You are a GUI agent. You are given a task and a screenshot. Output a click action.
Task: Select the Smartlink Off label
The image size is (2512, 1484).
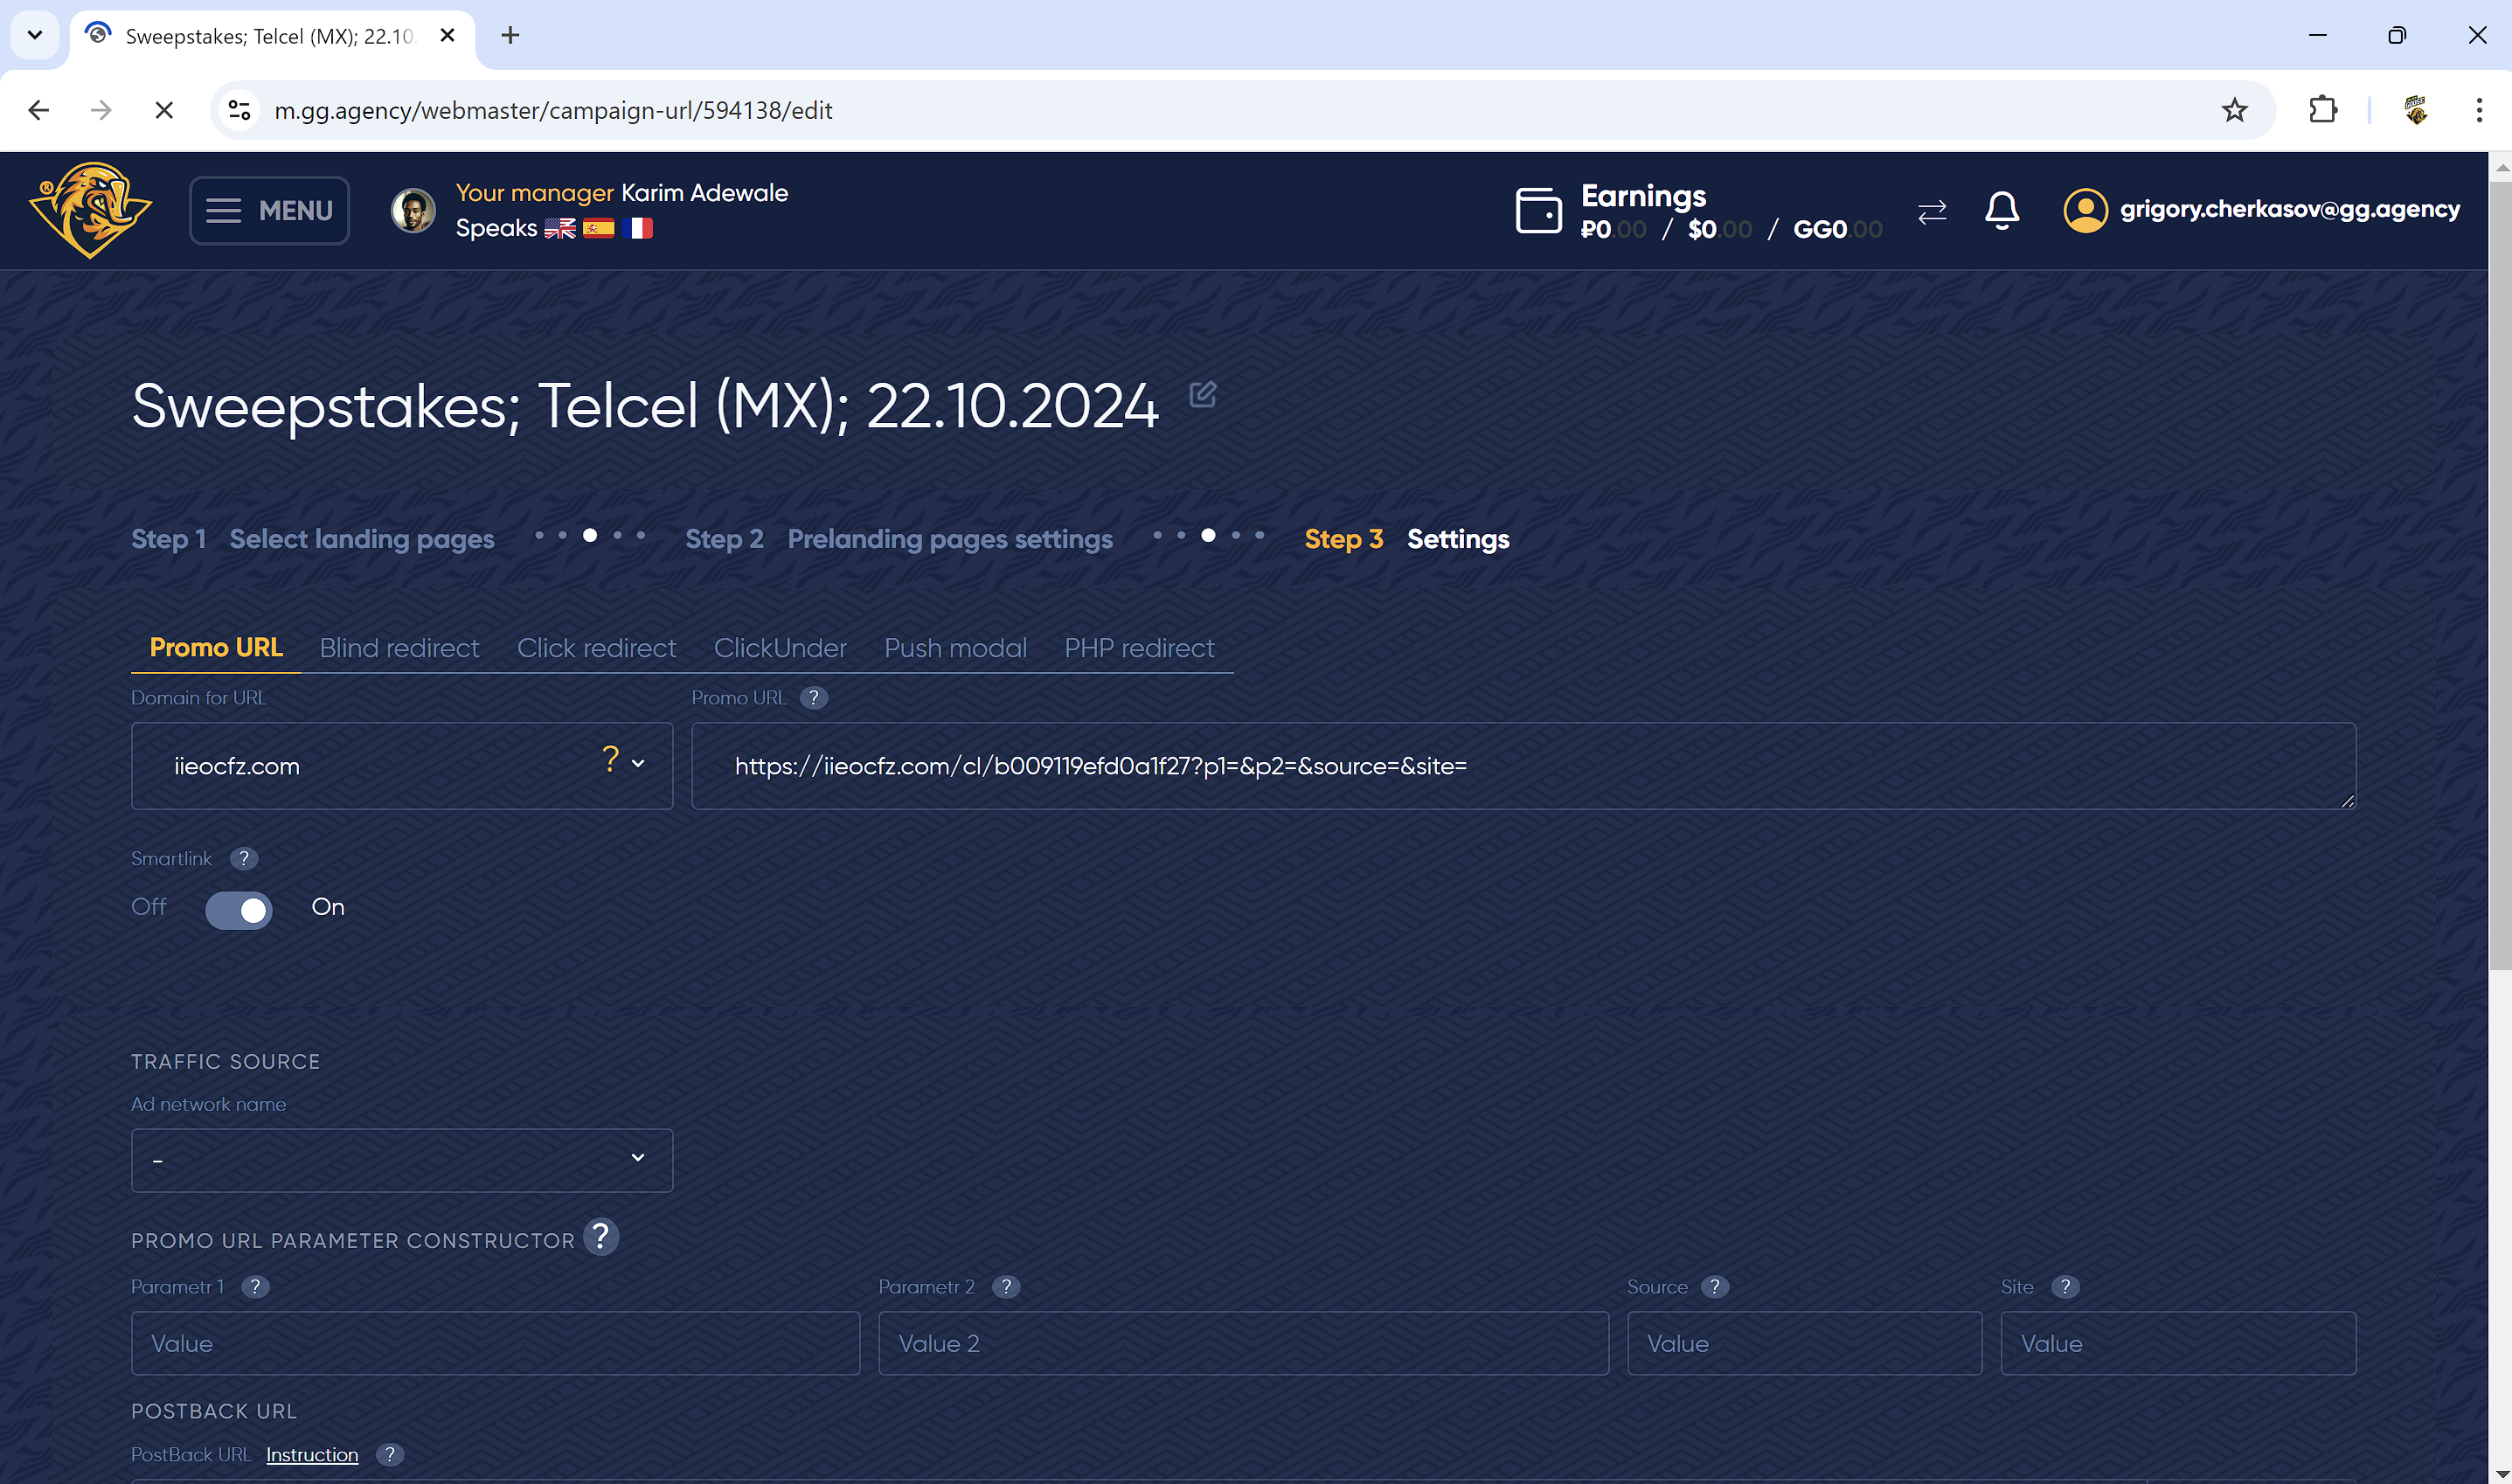point(149,907)
